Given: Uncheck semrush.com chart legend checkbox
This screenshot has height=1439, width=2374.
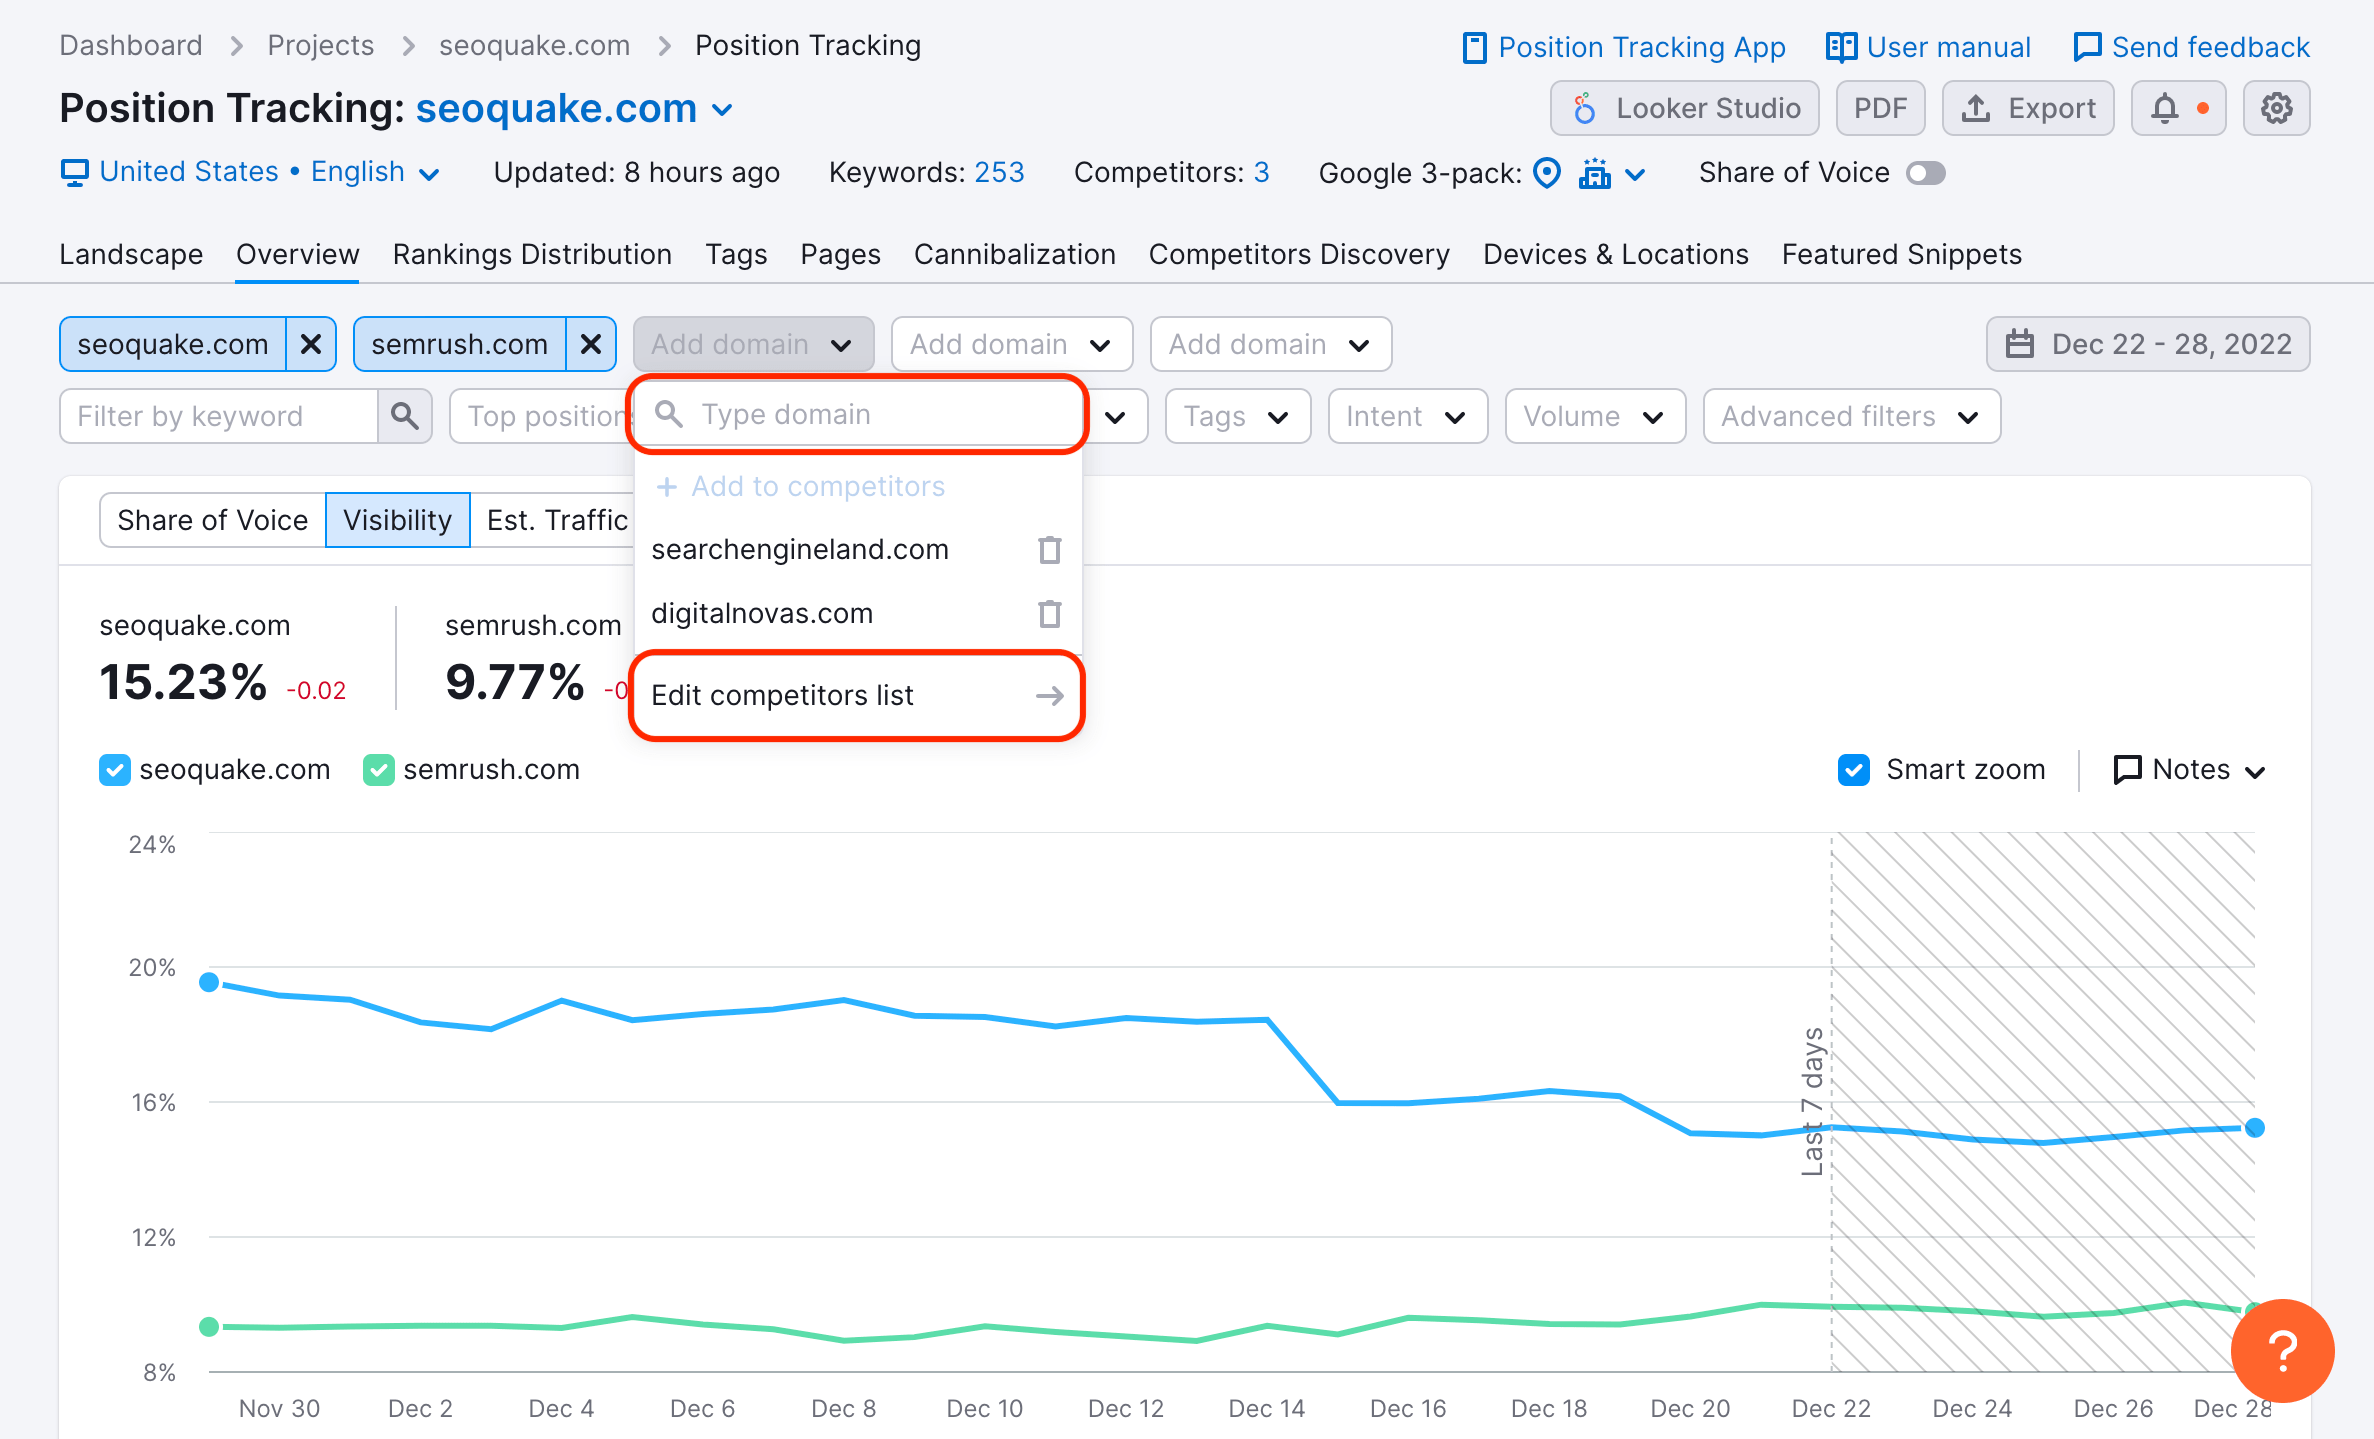Looking at the screenshot, I should pos(378,770).
